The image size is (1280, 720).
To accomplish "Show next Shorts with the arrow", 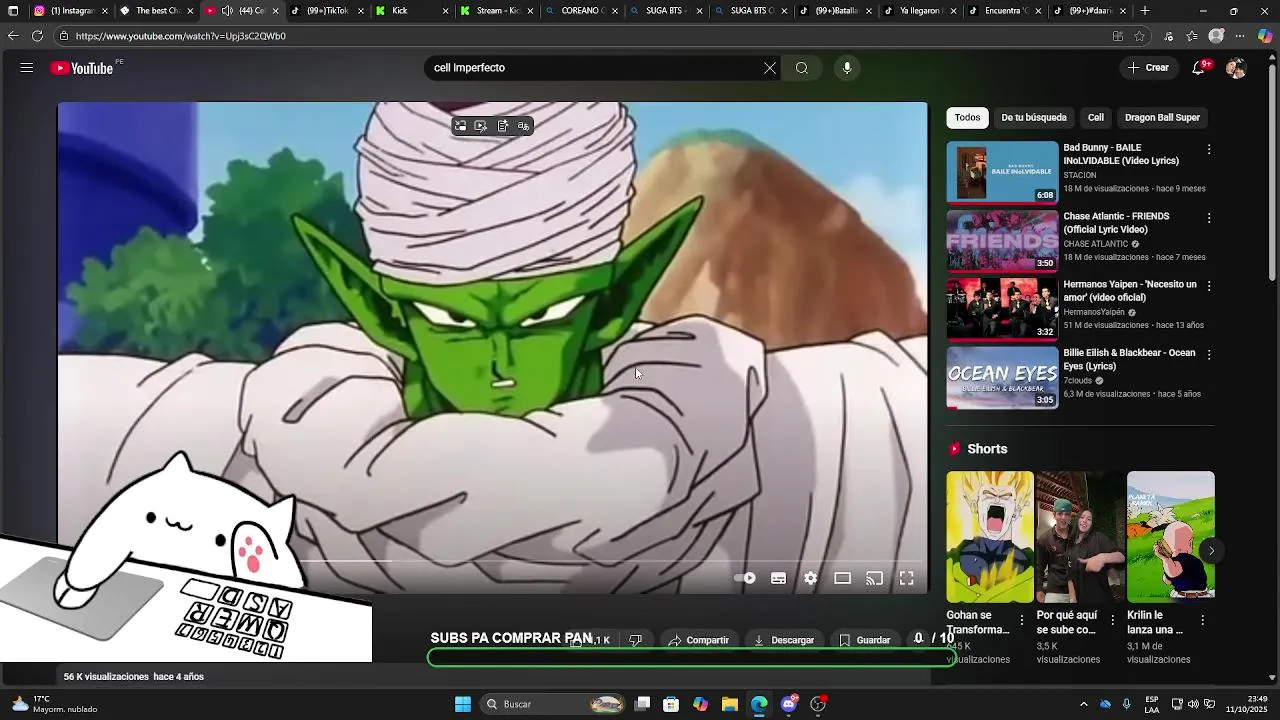I will point(1211,551).
